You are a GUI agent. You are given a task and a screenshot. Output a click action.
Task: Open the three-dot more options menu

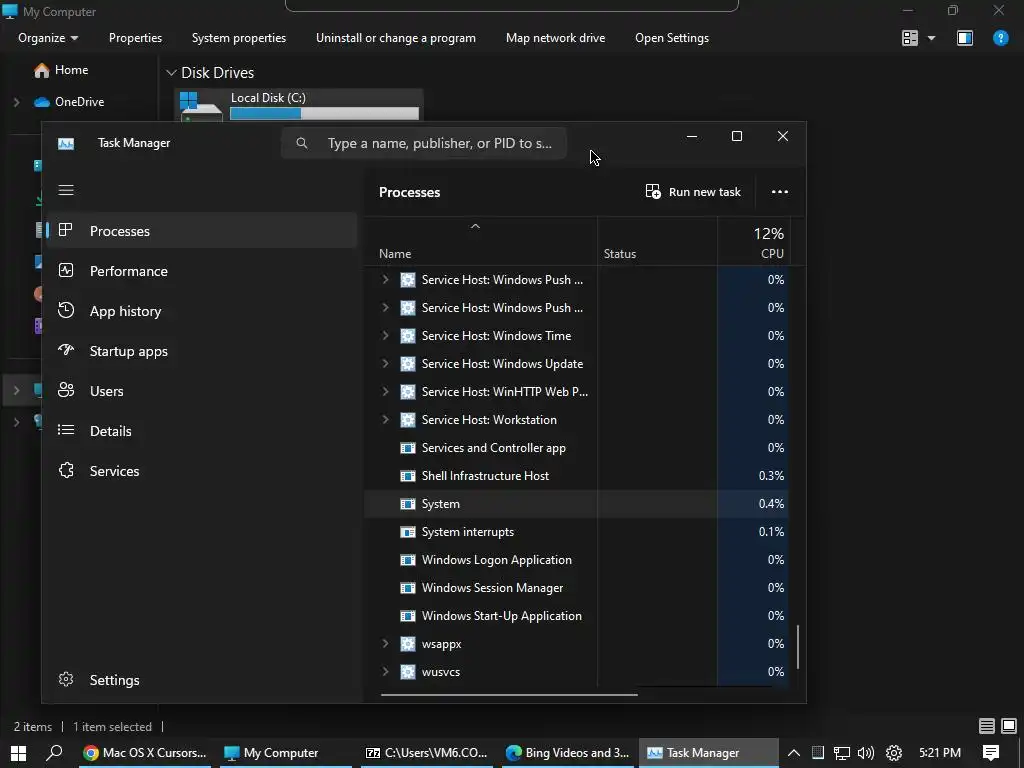click(780, 192)
